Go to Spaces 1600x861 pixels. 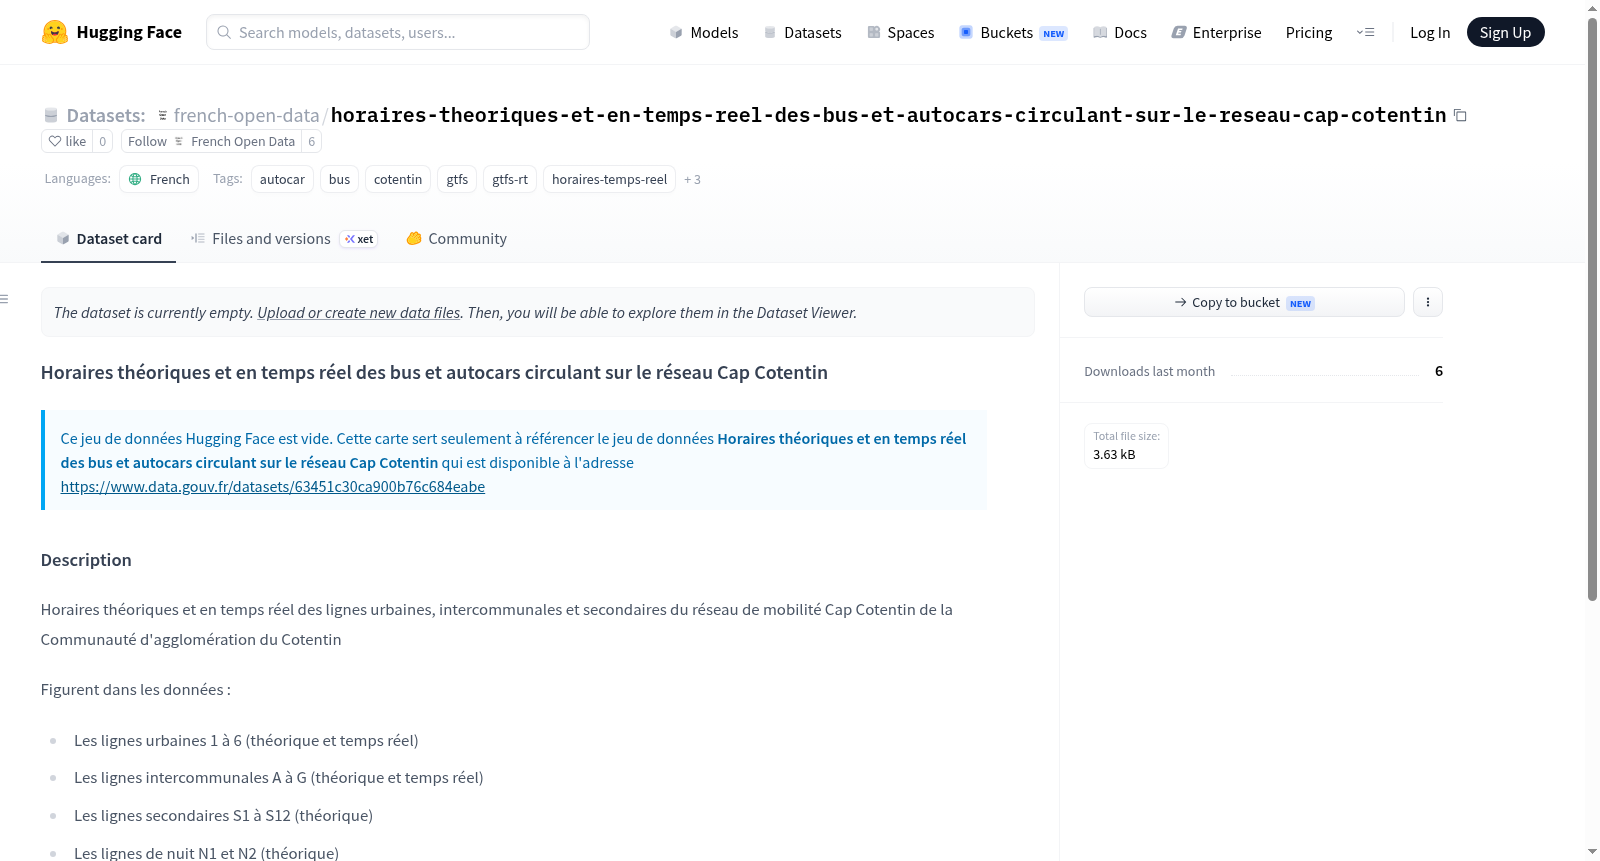coord(901,32)
